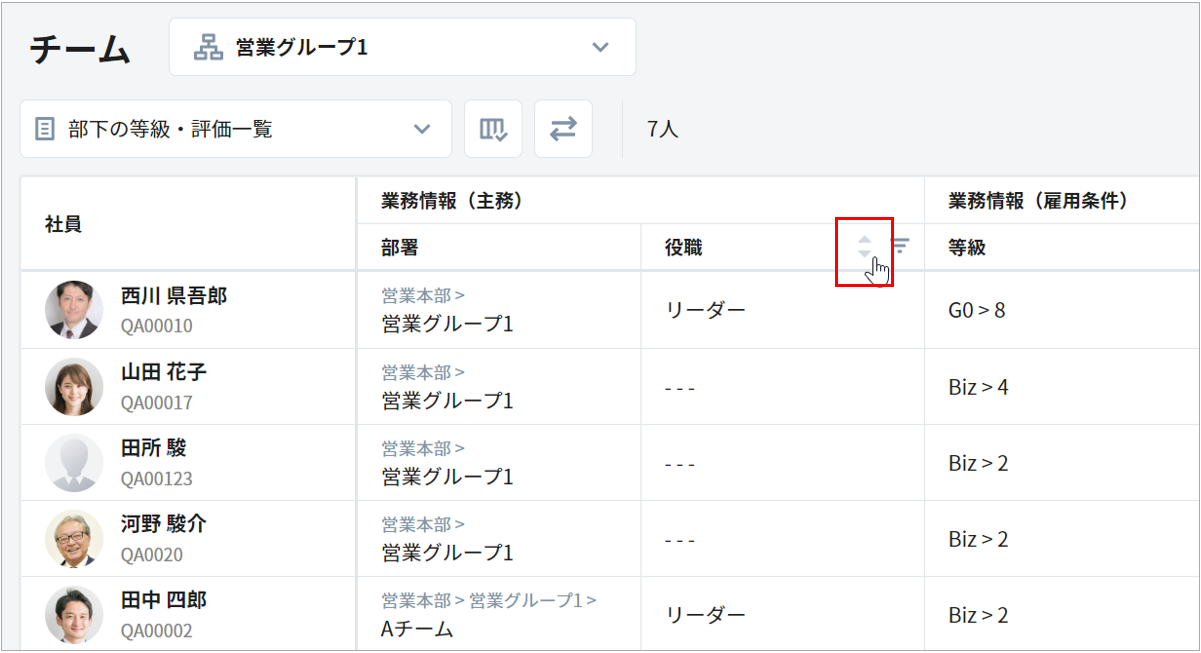Screen dimensions: 1201x653
Task: Click the sort arrows in 役職 column
Action: point(864,246)
